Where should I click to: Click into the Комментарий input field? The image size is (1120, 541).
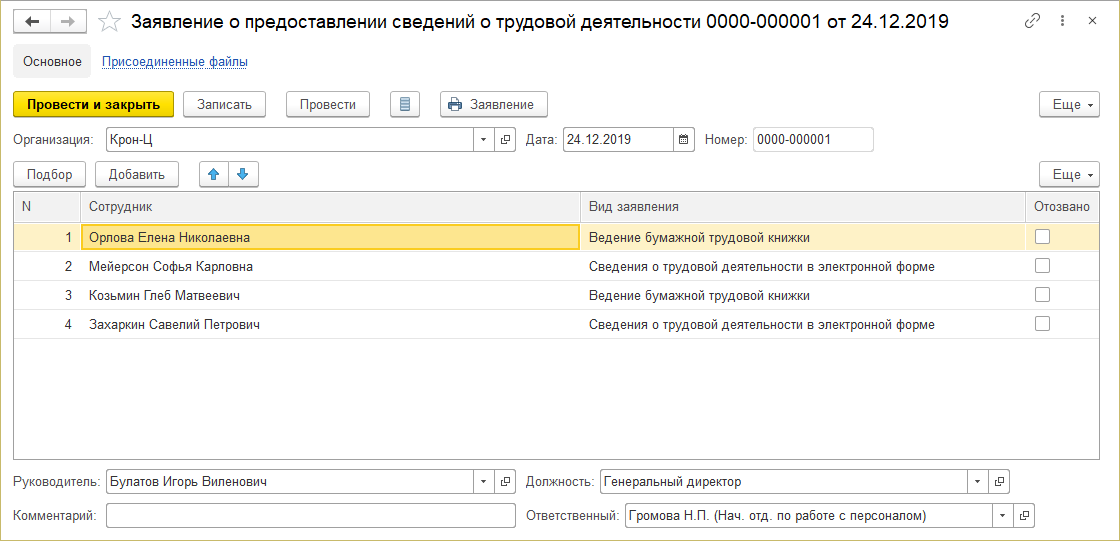tap(310, 516)
